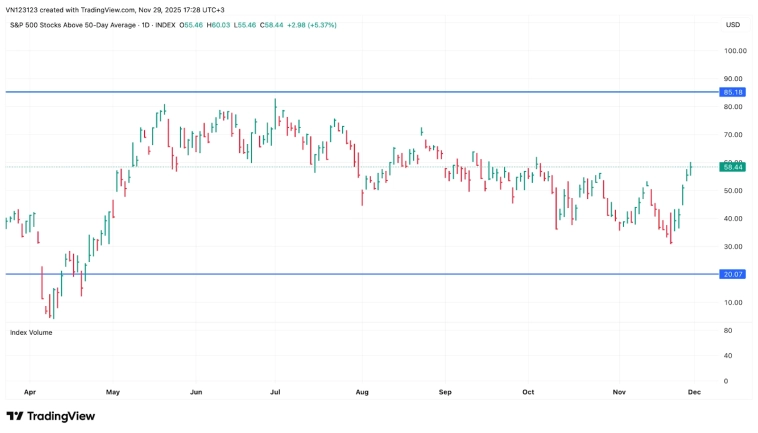This screenshot has height=433, width=758.
Task: Click the green 58.44 current price tag
Action: click(733, 167)
